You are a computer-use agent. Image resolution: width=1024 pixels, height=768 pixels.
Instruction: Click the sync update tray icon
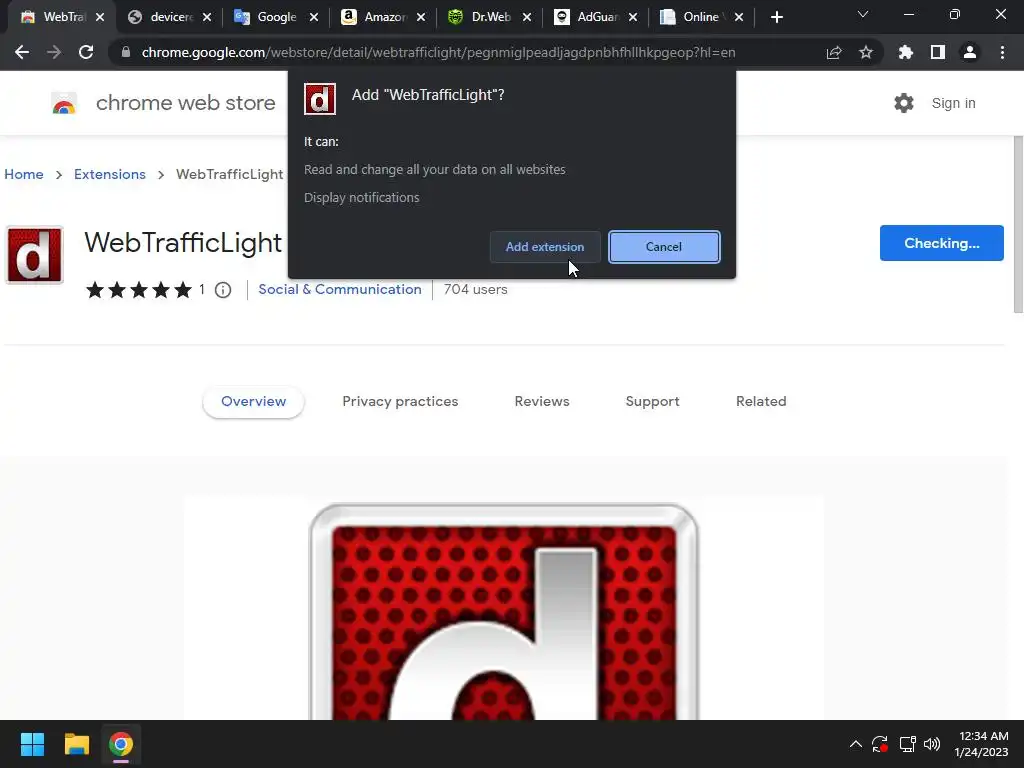pos(880,744)
